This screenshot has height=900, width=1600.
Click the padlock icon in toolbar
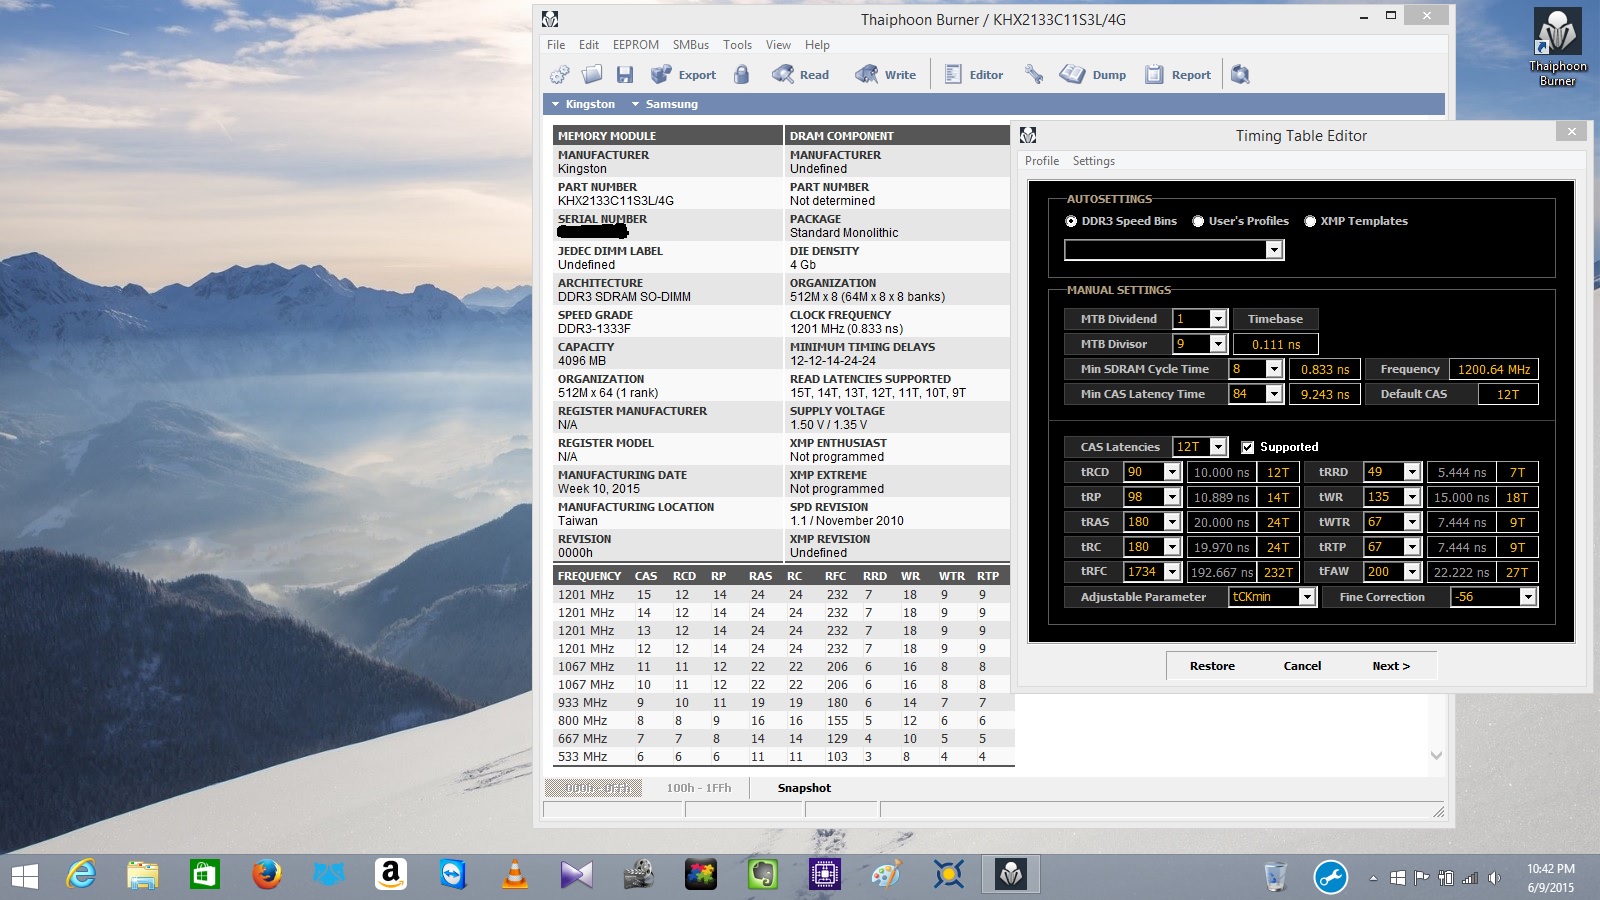coord(741,75)
